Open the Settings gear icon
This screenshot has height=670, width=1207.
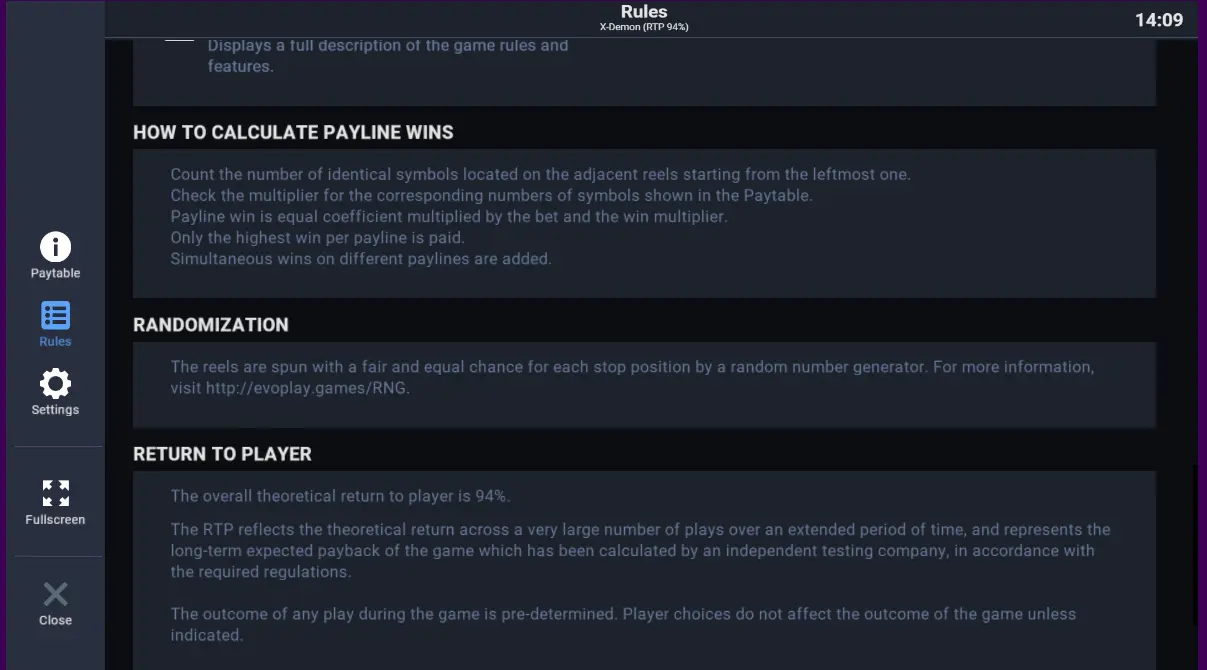coord(55,383)
